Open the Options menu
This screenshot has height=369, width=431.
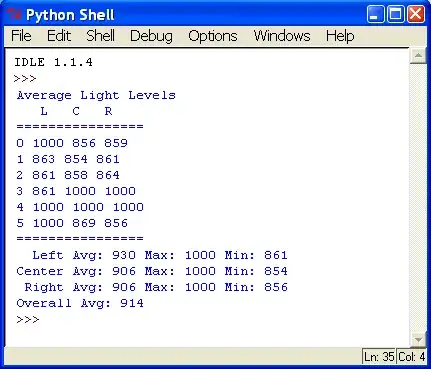point(213,36)
